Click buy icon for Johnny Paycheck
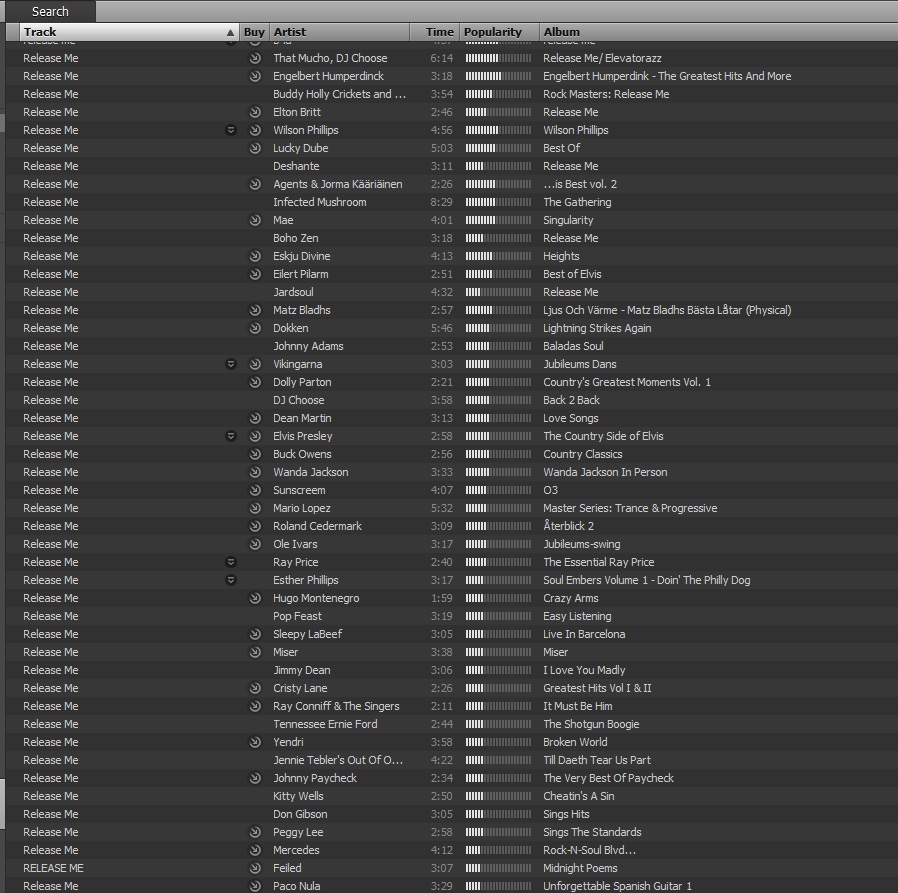Viewport: 898px width, 893px height. click(255, 778)
